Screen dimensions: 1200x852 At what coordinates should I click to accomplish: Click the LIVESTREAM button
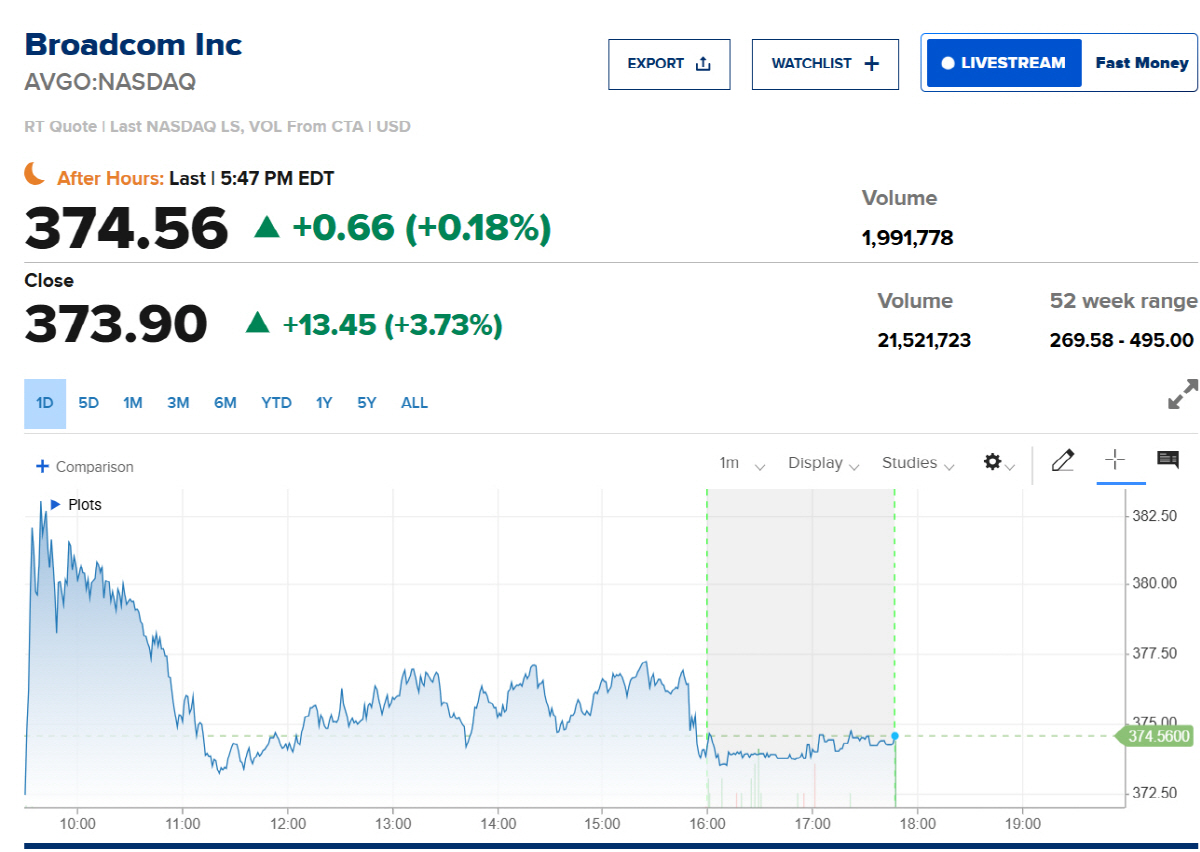(1004, 63)
